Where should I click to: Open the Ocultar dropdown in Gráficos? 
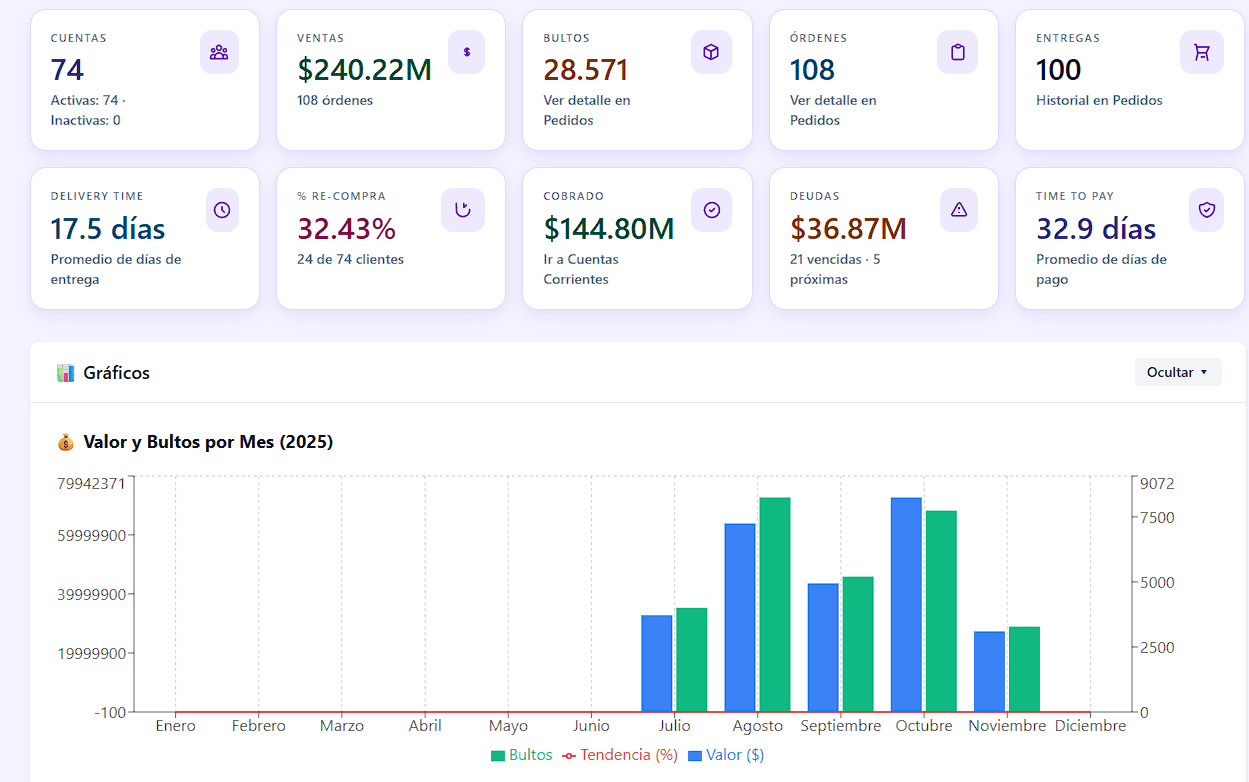[1177, 372]
